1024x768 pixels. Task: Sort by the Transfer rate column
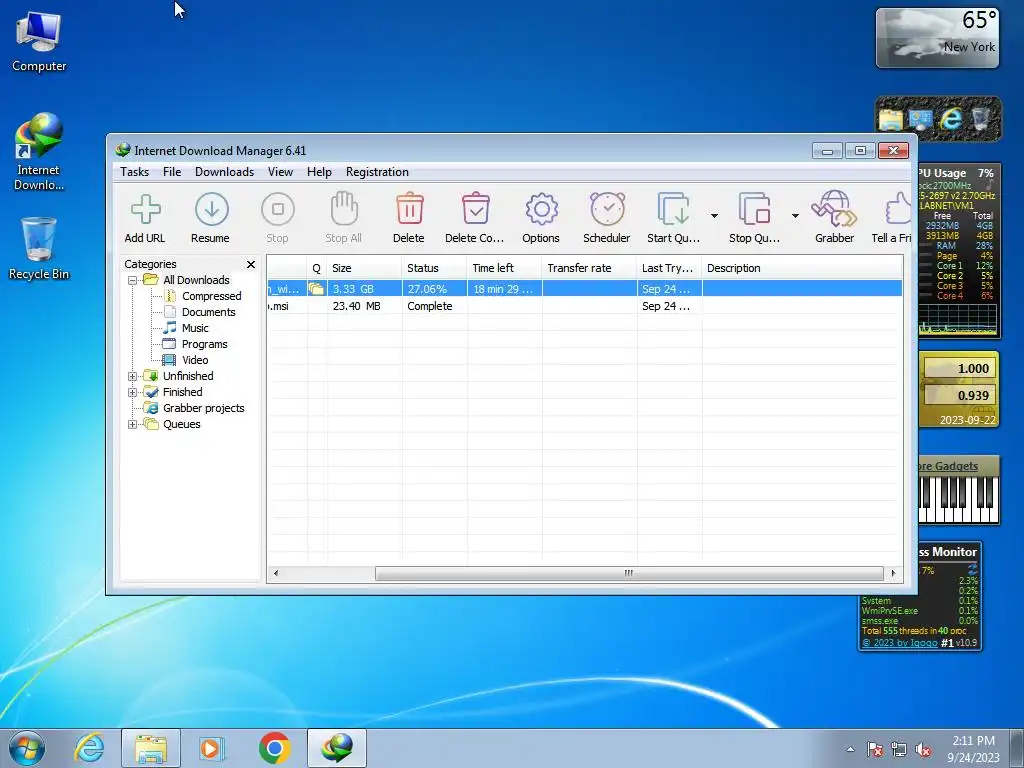point(589,268)
